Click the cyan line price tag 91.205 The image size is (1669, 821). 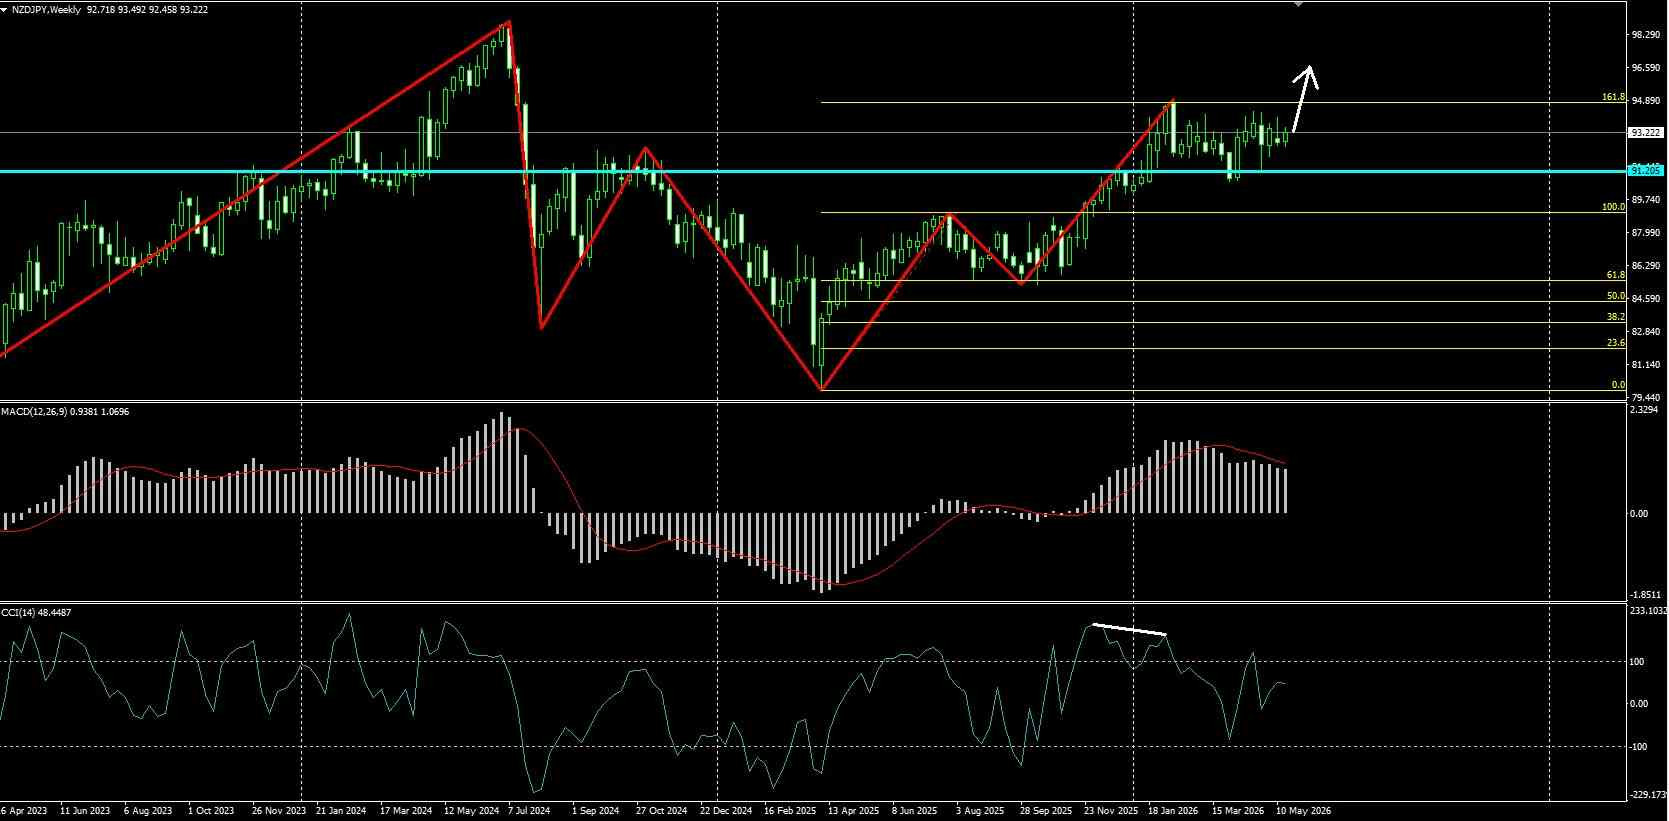[1647, 171]
